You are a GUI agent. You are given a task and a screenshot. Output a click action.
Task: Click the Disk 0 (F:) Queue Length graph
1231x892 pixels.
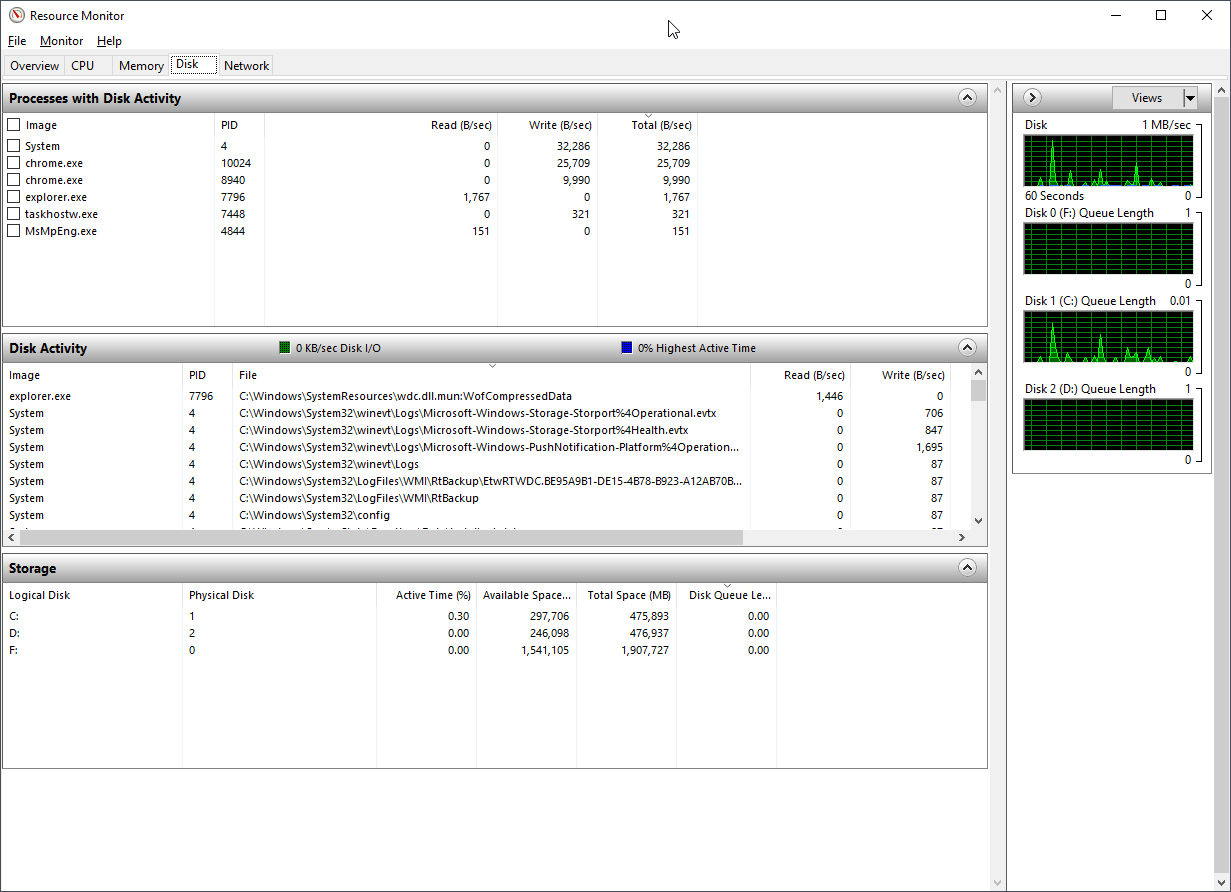[1108, 247]
